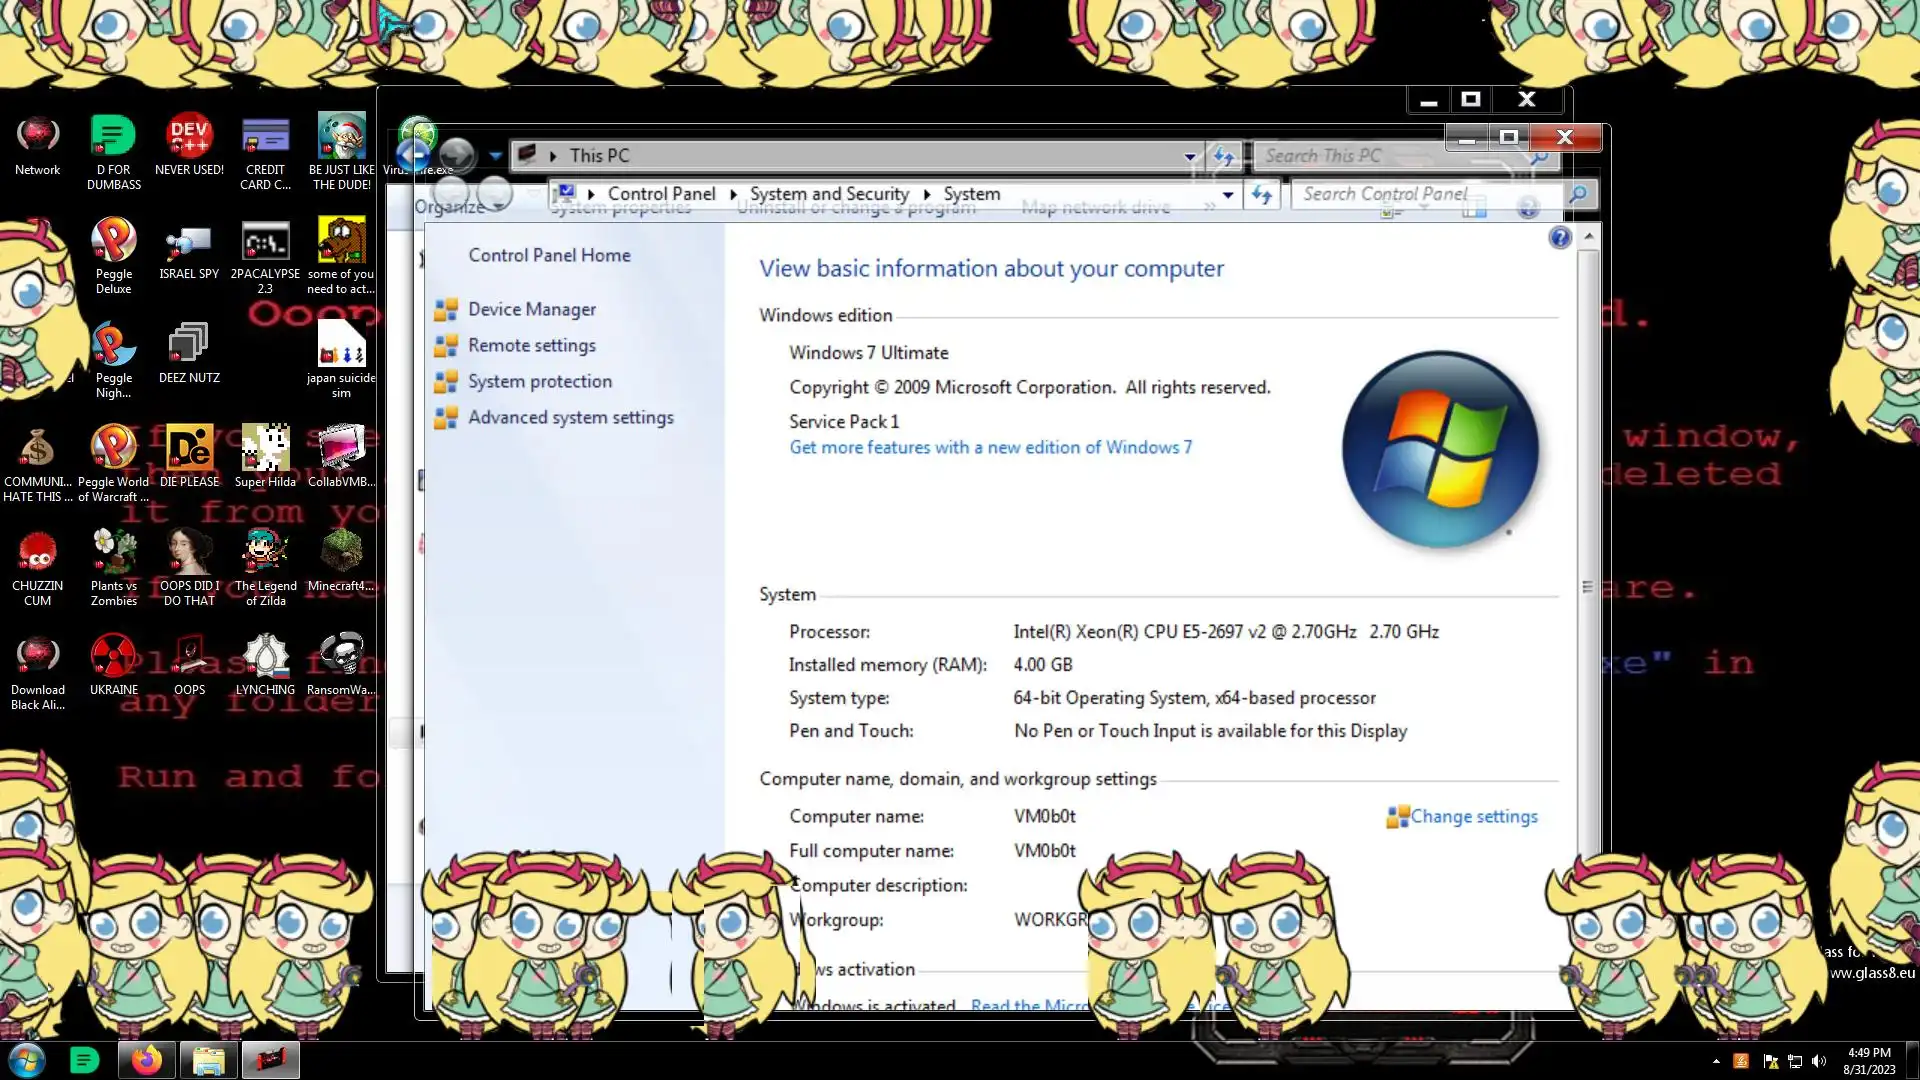
Task: Open Advanced system settings
Action: click(570, 418)
